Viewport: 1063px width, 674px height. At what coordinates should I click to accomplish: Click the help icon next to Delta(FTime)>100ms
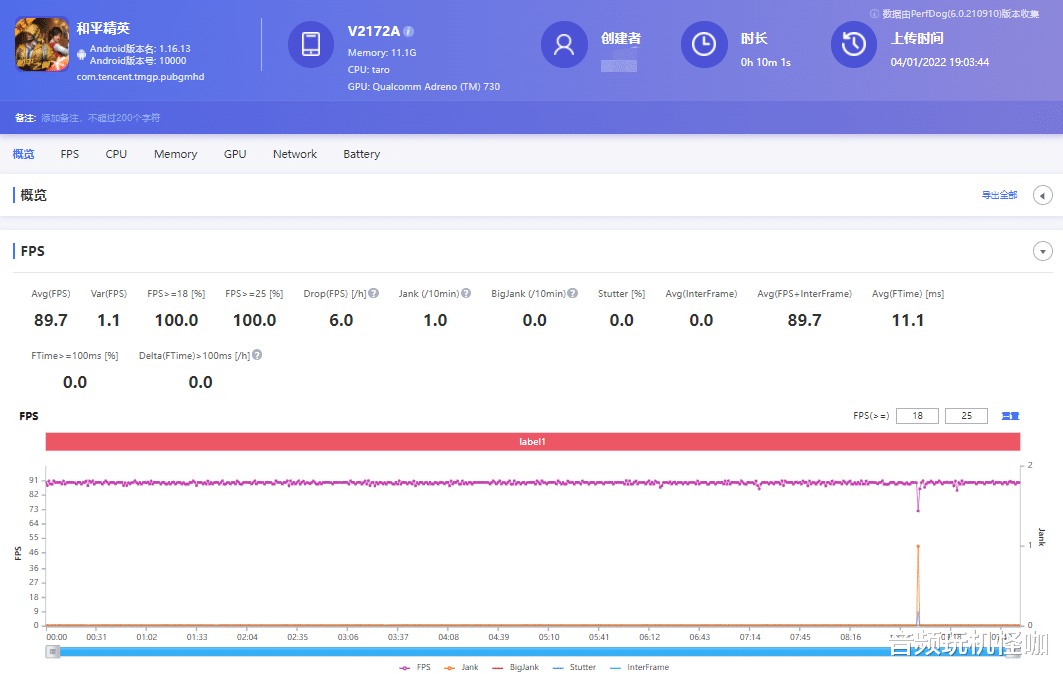coord(258,353)
